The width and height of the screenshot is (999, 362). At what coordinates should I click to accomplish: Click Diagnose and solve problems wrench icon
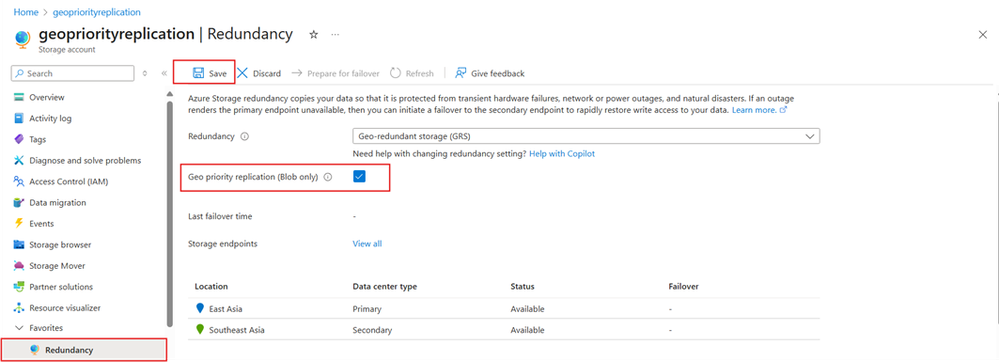click(x=18, y=161)
